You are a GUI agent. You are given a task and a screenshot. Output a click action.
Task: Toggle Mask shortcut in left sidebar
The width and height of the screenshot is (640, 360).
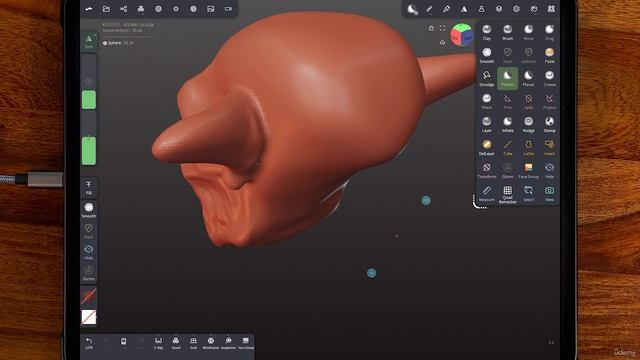(89, 231)
